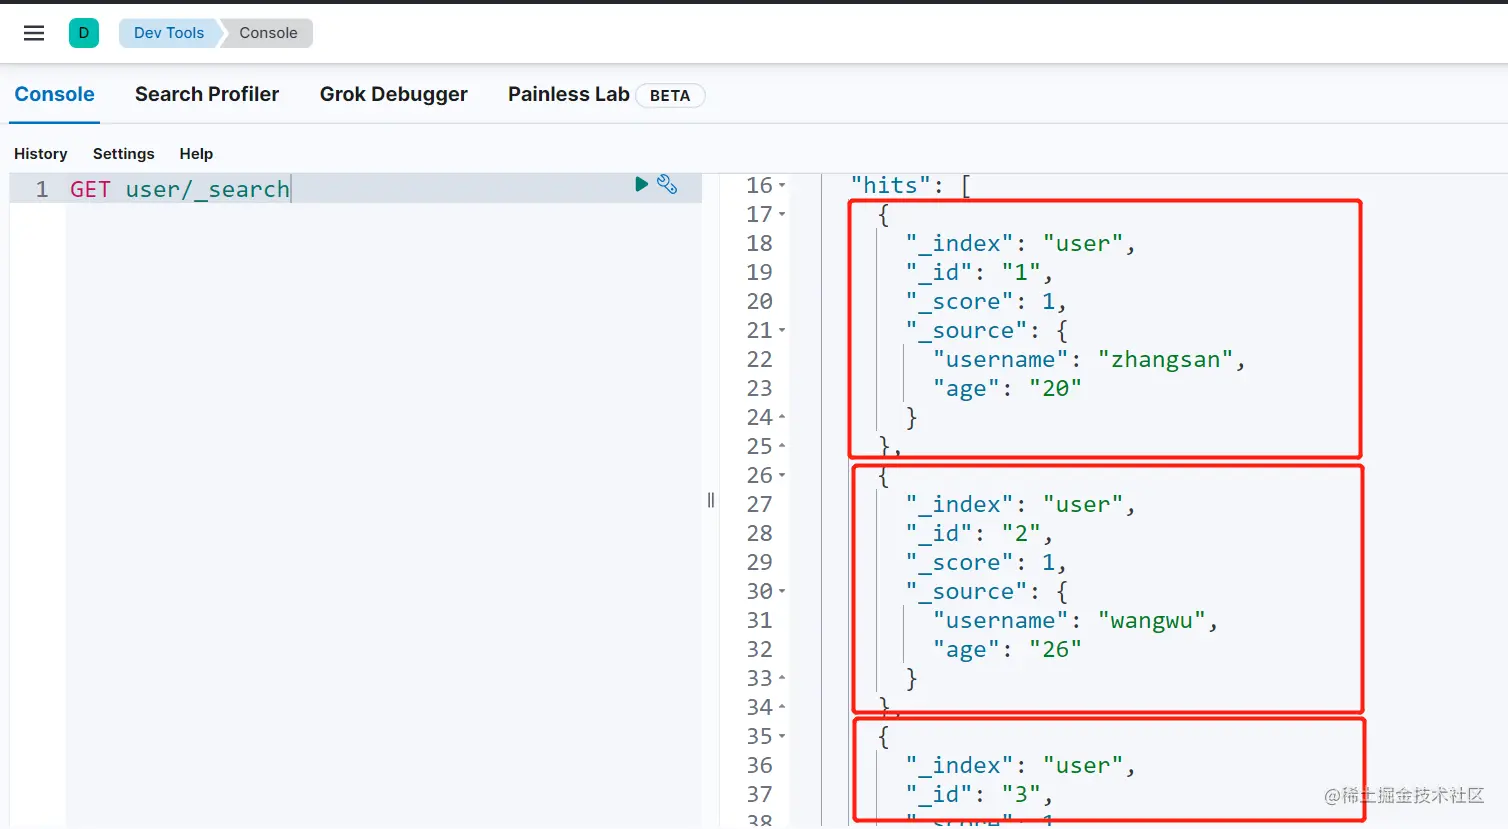This screenshot has width=1508, height=829.
Task: Open the Grok Debugger tab
Action: click(x=394, y=94)
